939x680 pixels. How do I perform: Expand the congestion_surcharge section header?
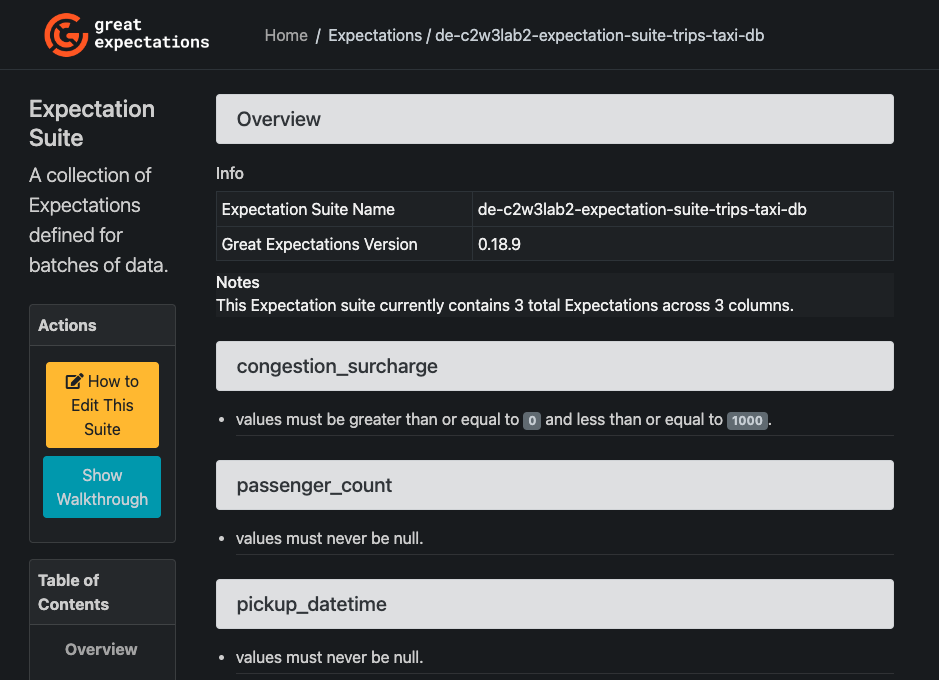coord(554,366)
